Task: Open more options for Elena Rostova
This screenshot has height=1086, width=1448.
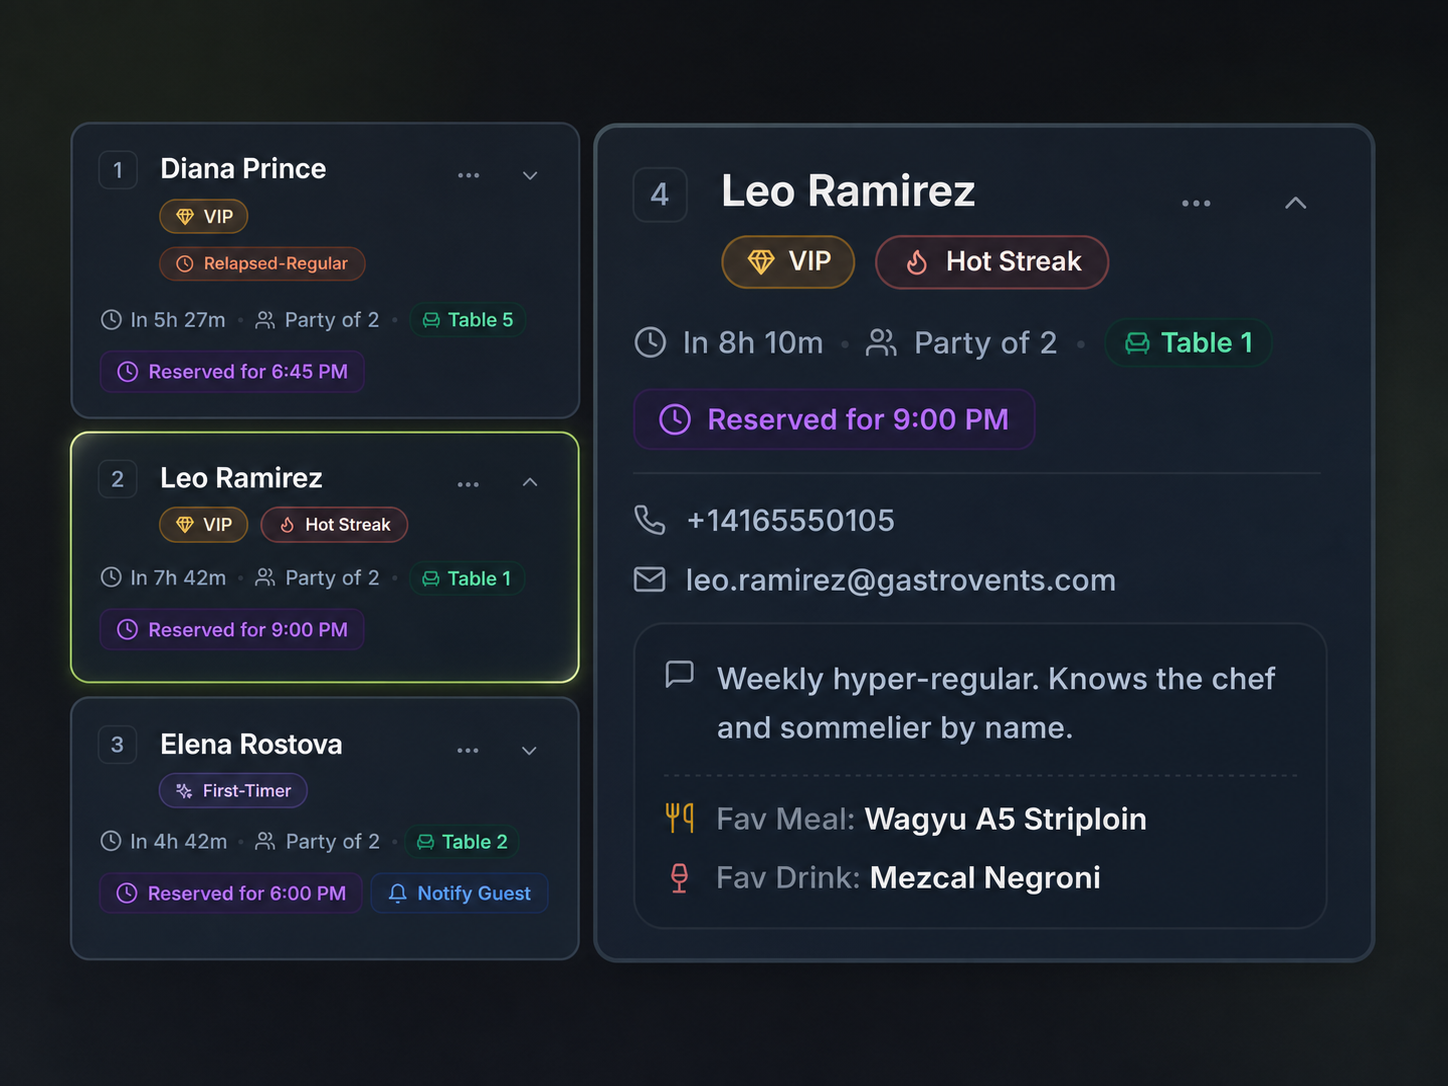Action: click(467, 750)
